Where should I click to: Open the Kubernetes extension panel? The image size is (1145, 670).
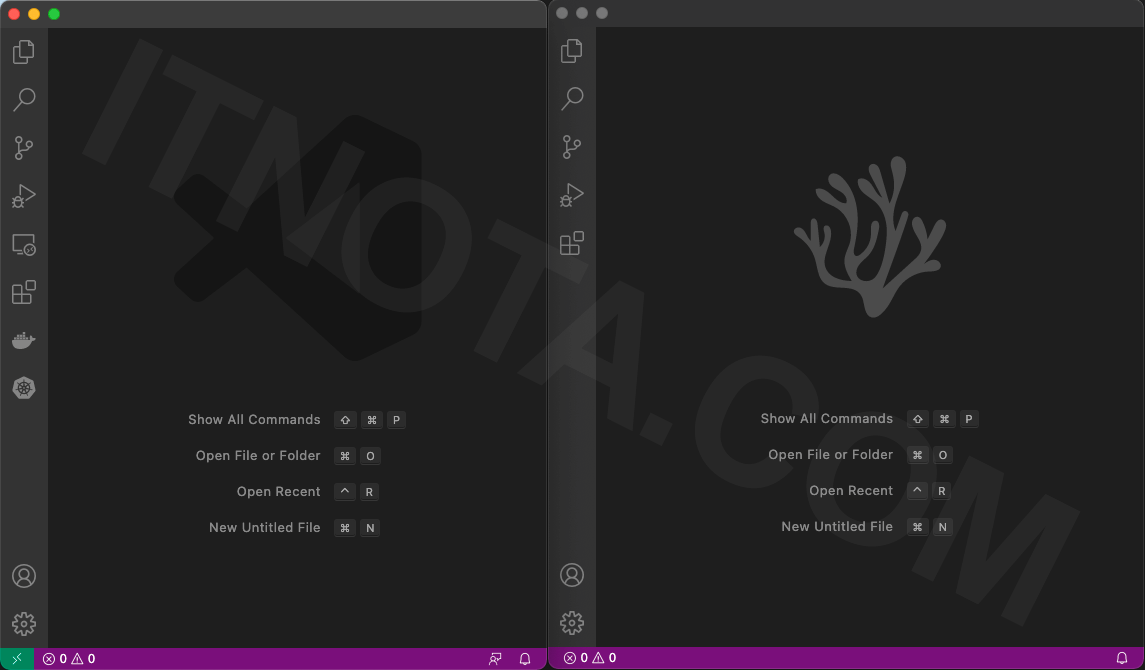tap(24, 388)
